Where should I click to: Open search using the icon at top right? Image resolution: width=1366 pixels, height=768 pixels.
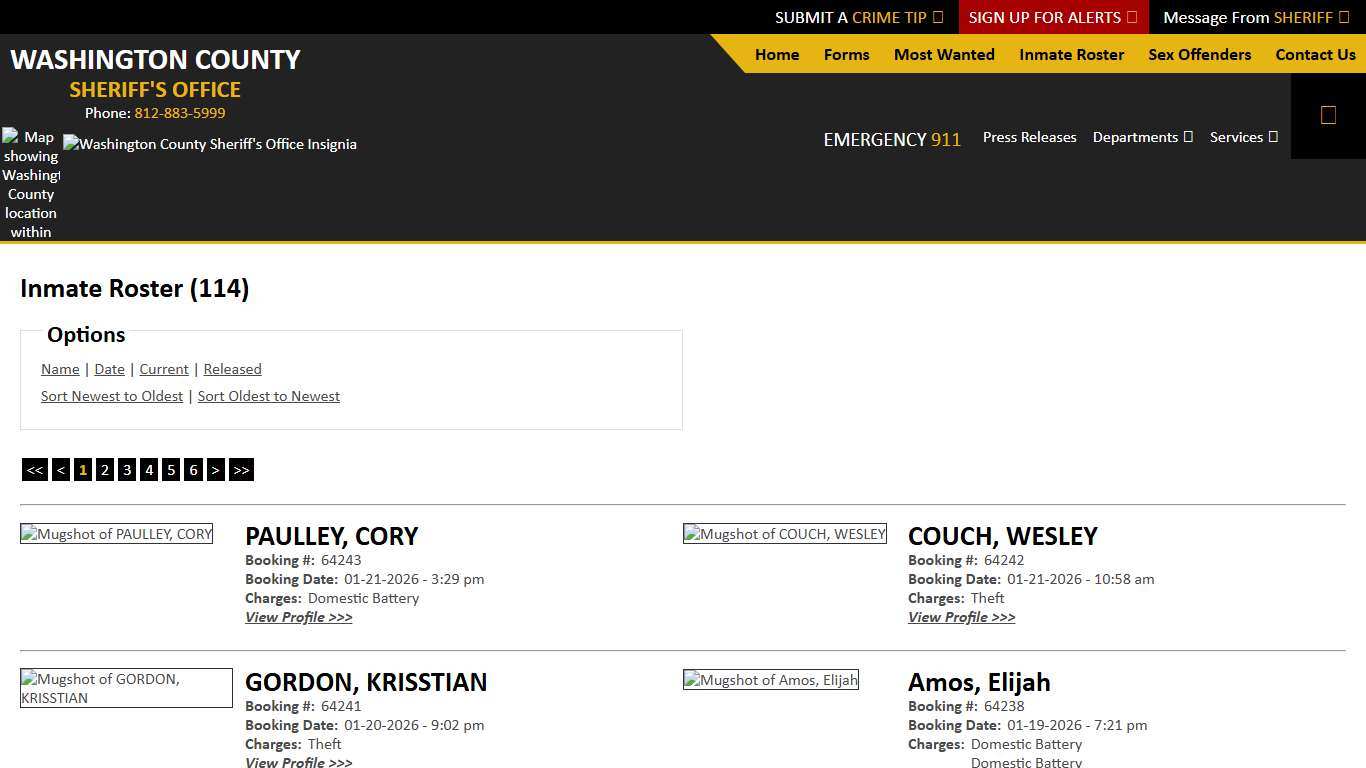pos(1328,114)
